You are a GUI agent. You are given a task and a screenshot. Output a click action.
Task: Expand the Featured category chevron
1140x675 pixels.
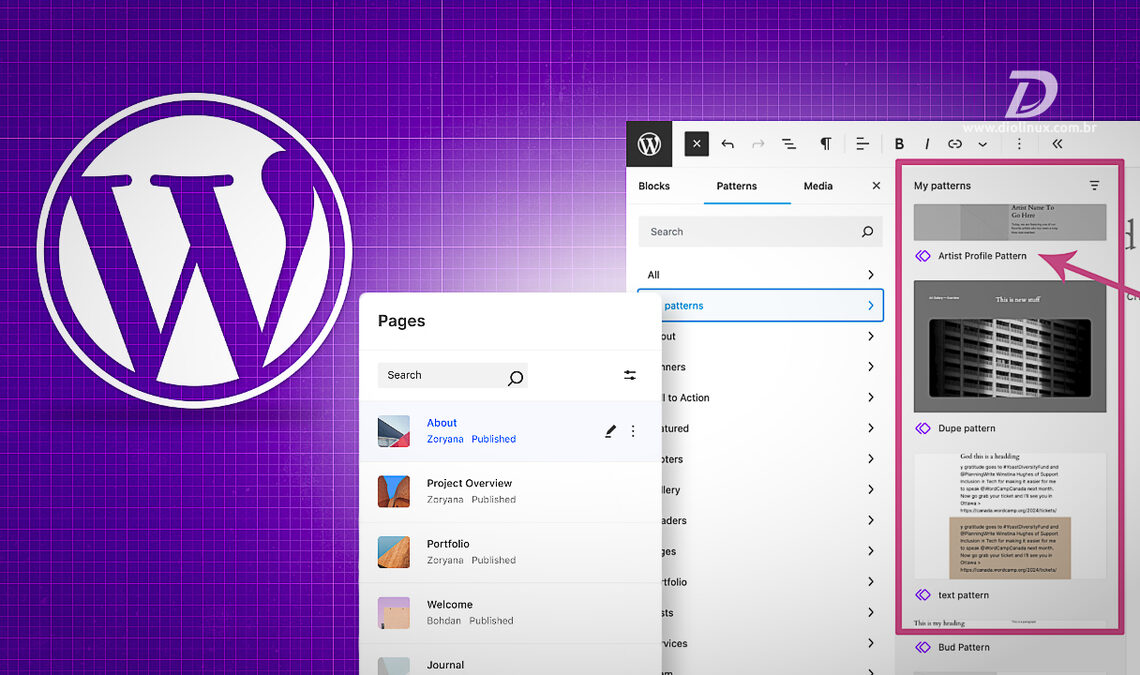[x=870, y=428]
